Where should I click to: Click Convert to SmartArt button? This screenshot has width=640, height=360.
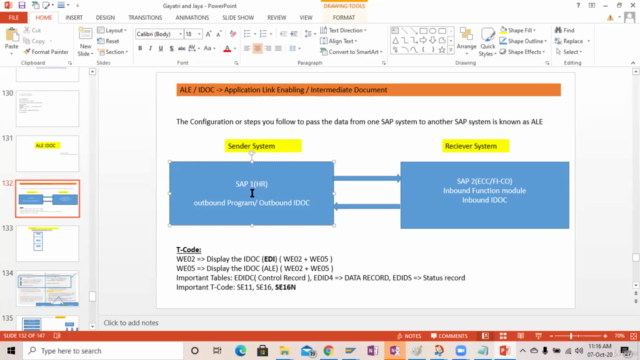pyautogui.click(x=351, y=52)
